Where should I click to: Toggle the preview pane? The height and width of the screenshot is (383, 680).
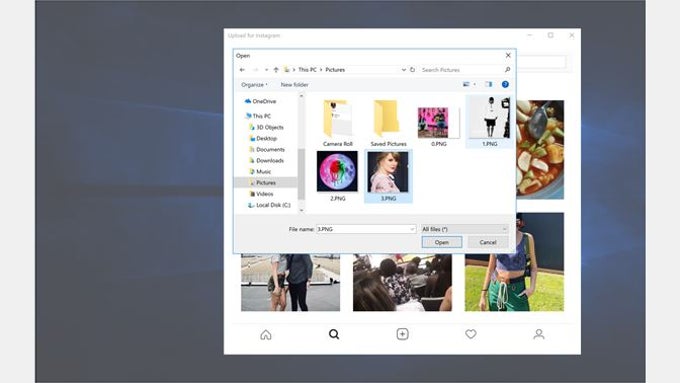click(489, 84)
